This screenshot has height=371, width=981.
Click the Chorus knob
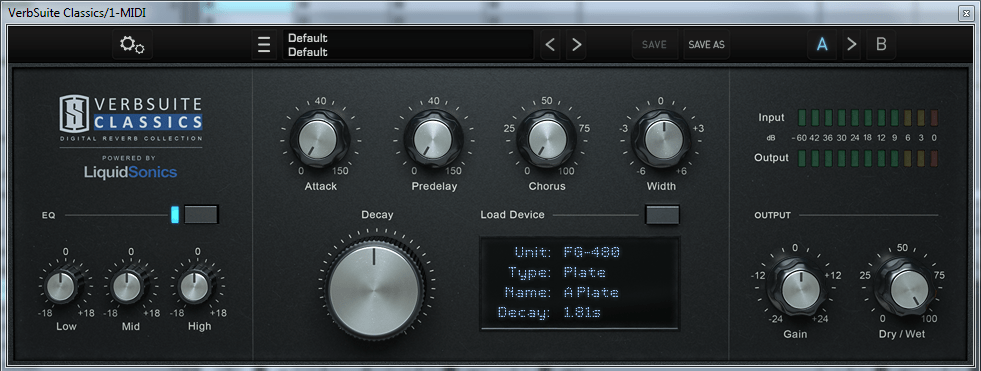pos(546,138)
